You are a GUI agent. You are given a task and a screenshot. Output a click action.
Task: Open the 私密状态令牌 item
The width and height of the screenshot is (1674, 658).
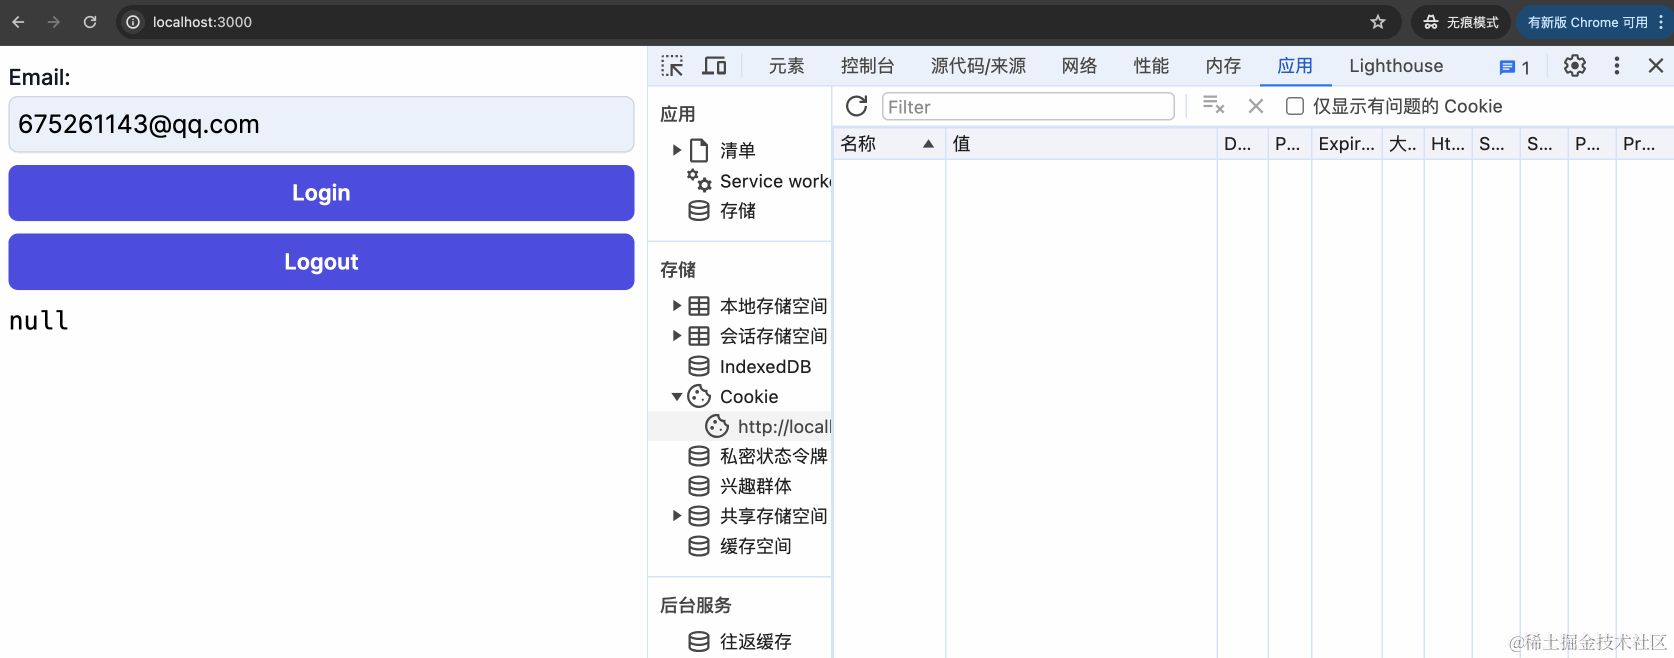click(758, 457)
